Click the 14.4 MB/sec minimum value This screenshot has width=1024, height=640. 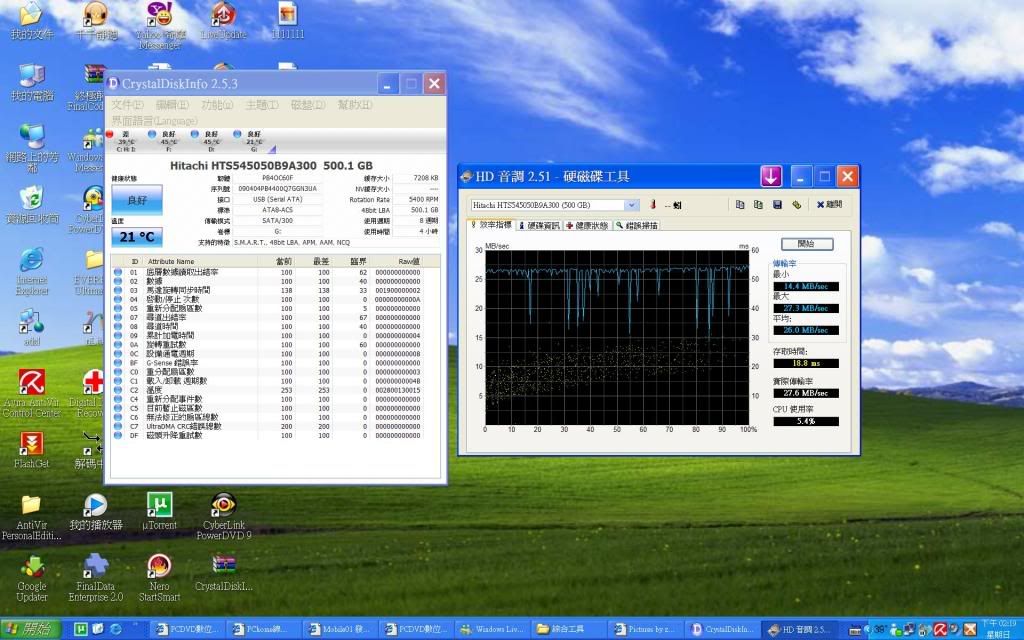pyautogui.click(x=806, y=286)
